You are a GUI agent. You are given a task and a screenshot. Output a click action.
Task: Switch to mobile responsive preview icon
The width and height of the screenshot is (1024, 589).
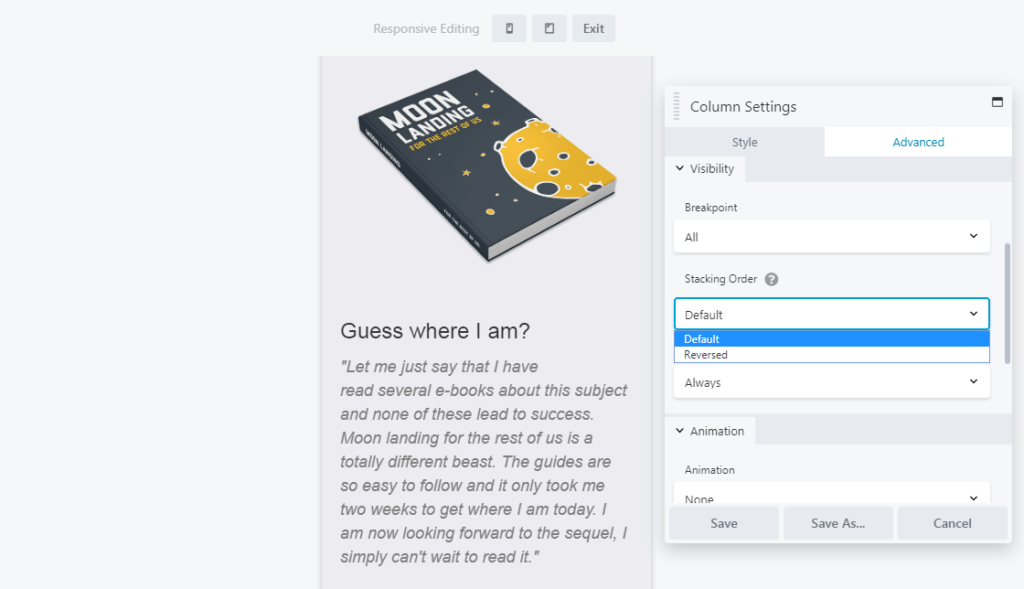[x=509, y=28]
